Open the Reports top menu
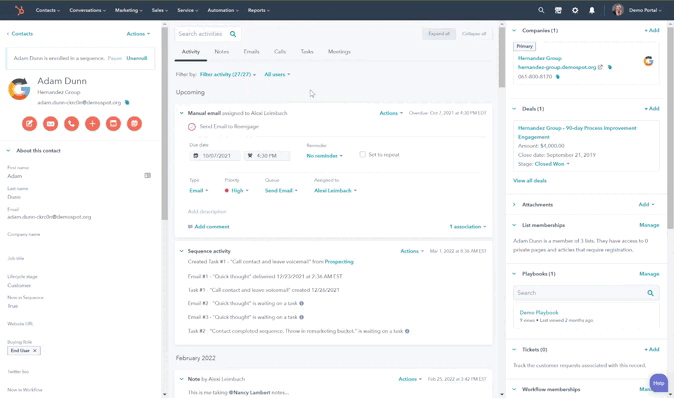 pos(259,10)
